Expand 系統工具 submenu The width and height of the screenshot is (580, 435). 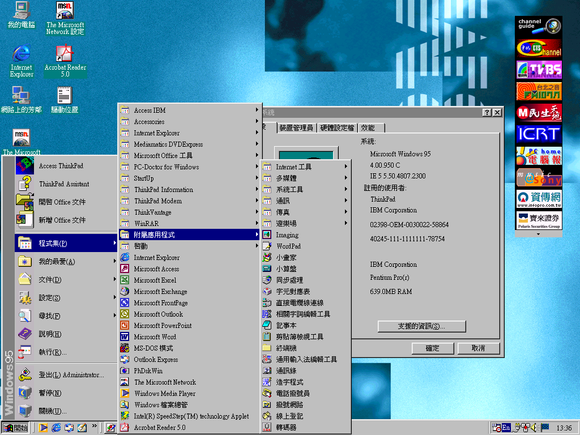[306, 189]
